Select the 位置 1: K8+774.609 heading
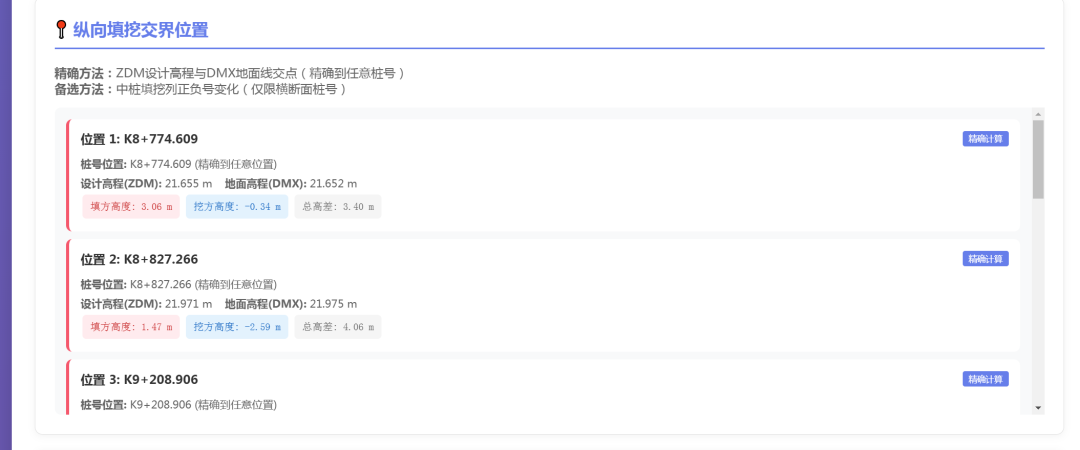This screenshot has width=1080, height=450. (139, 139)
